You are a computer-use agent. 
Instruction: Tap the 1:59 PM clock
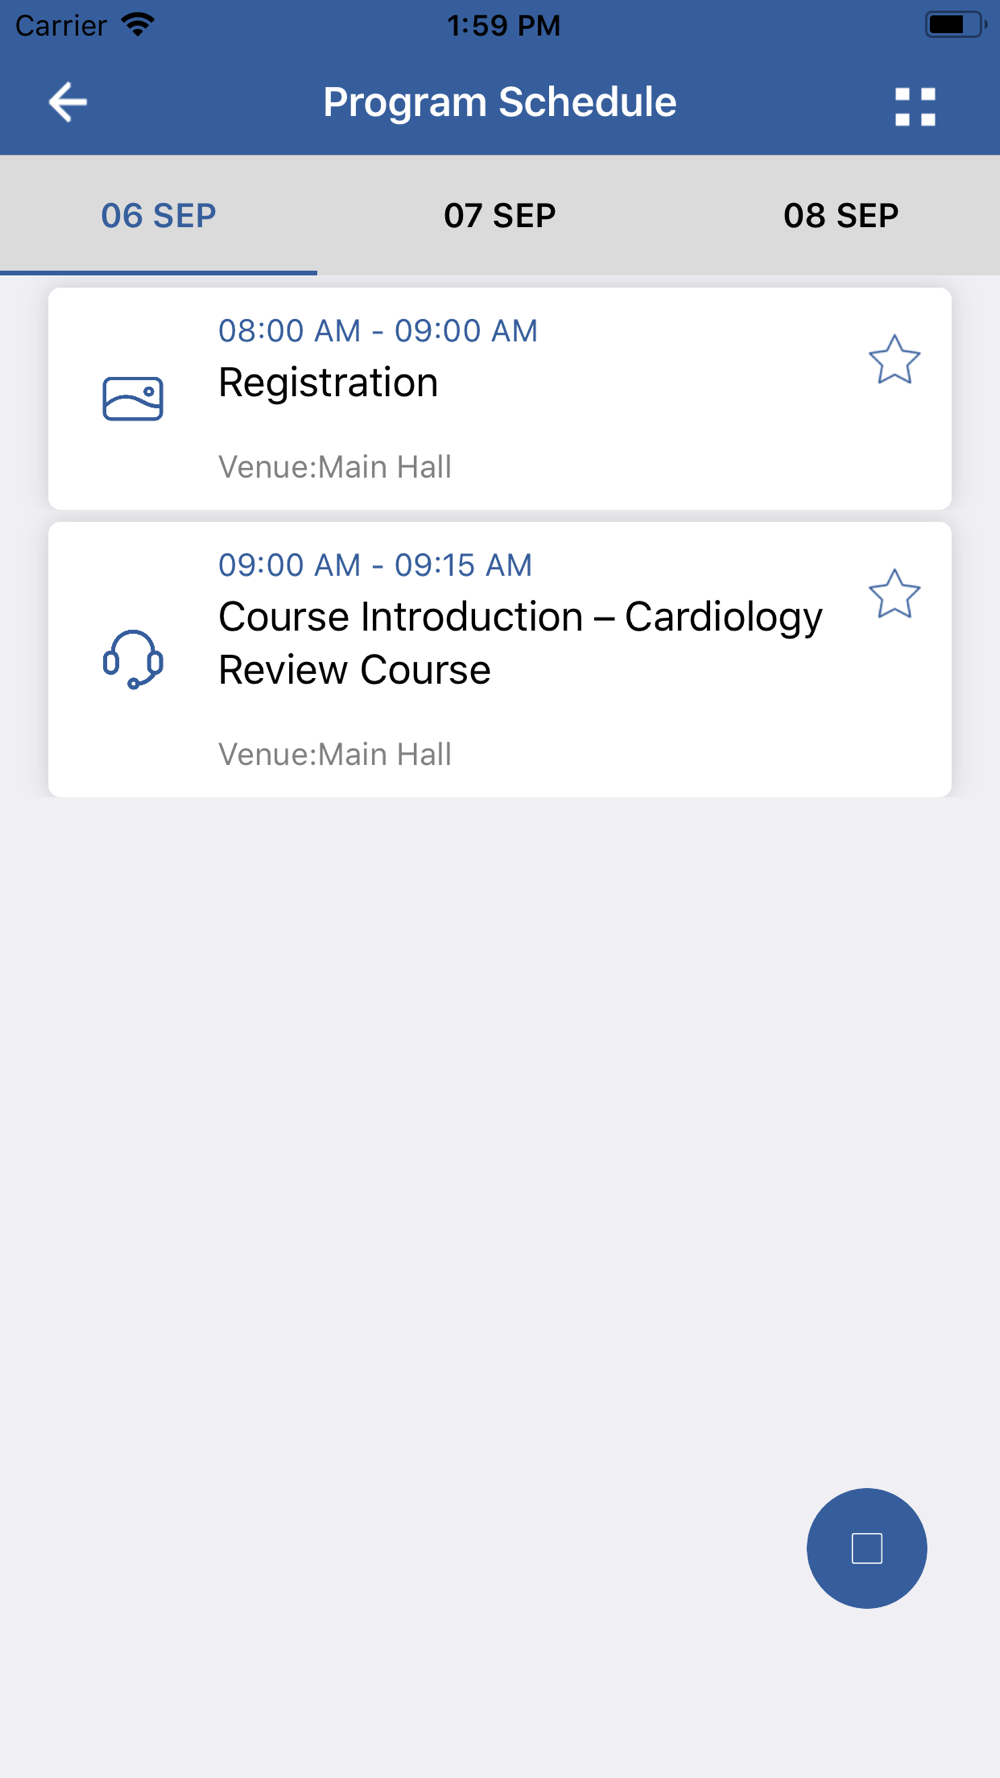coord(503,25)
